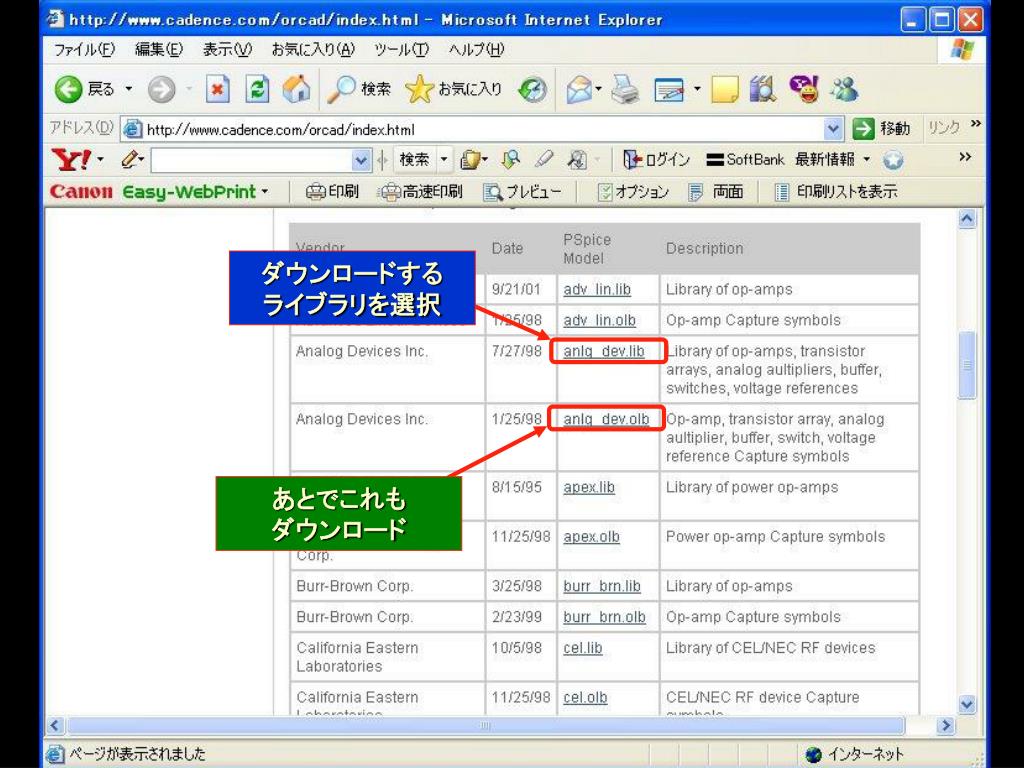The height and width of the screenshot is (768, 1024).
Task: Click the Canon オプション options button
Action: click(x=633, y=191)
